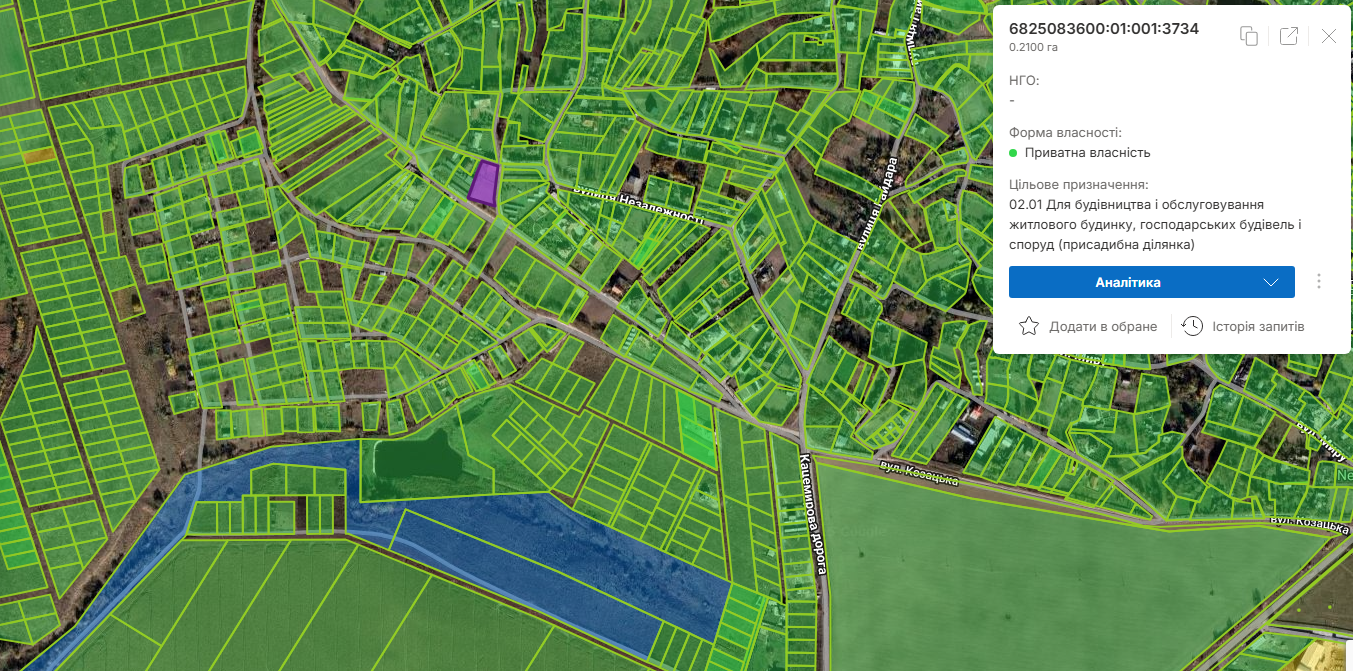Open parcel details in a new window
The image size is (1353, 671).
(x=1289, y=36)
